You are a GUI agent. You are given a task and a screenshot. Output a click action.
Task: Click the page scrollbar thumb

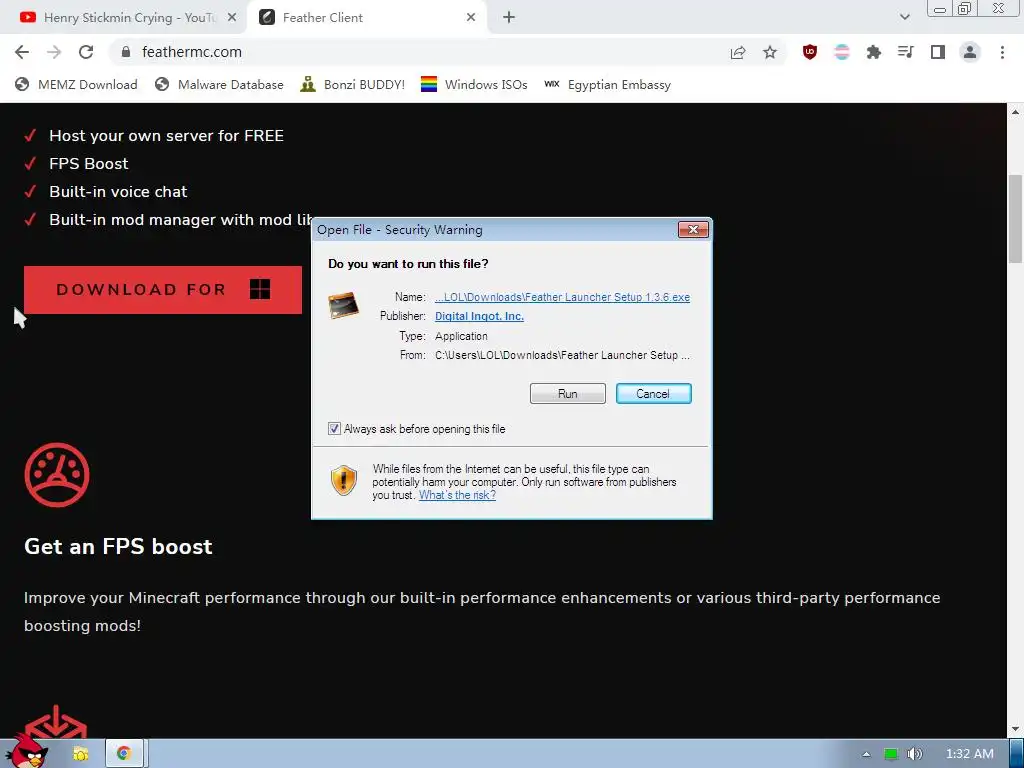(1015, 219)
